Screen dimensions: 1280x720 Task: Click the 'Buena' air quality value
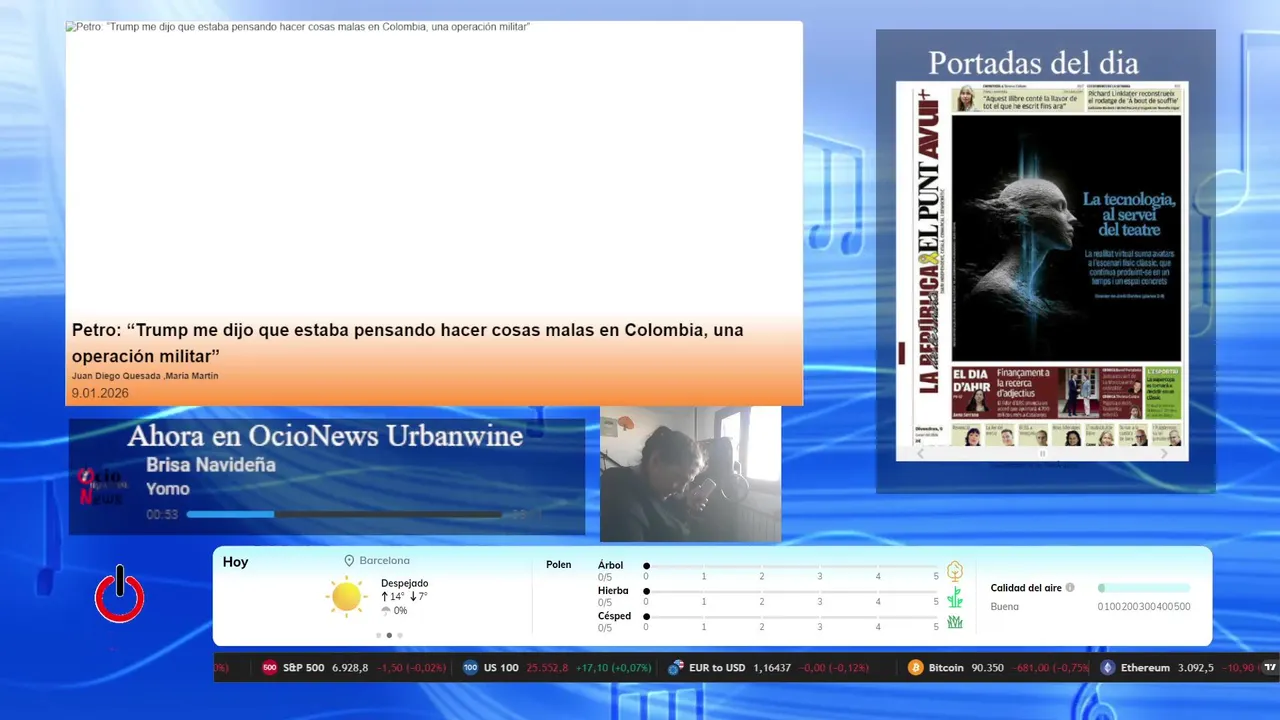(1005, 606)
